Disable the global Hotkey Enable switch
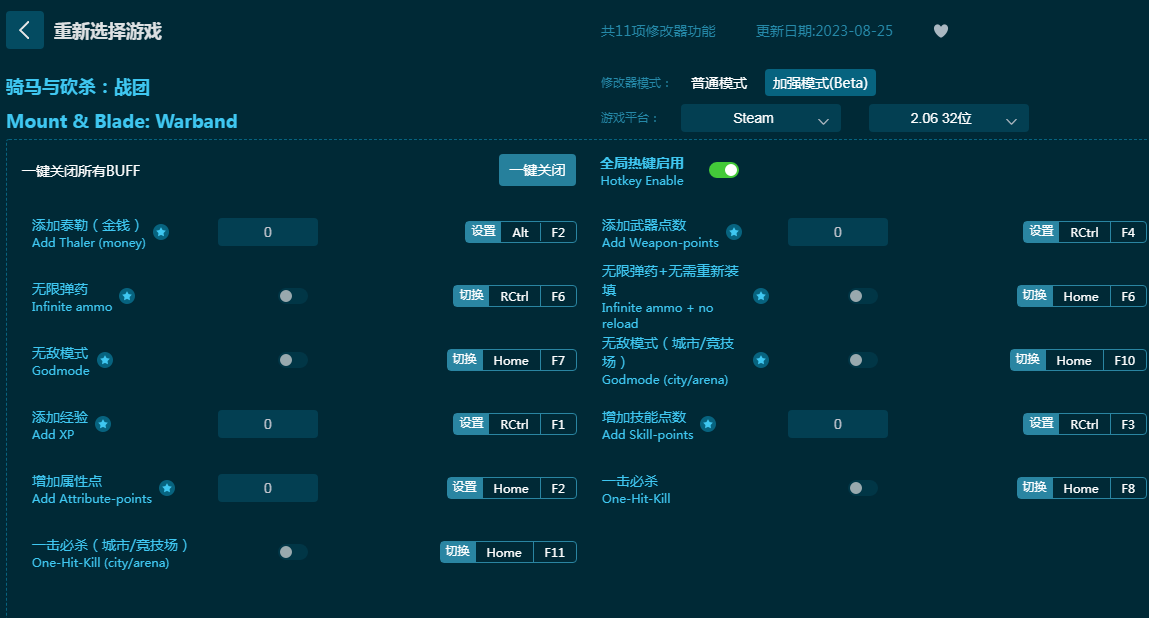The image size is (1149, 618). [x=724, y=170]
